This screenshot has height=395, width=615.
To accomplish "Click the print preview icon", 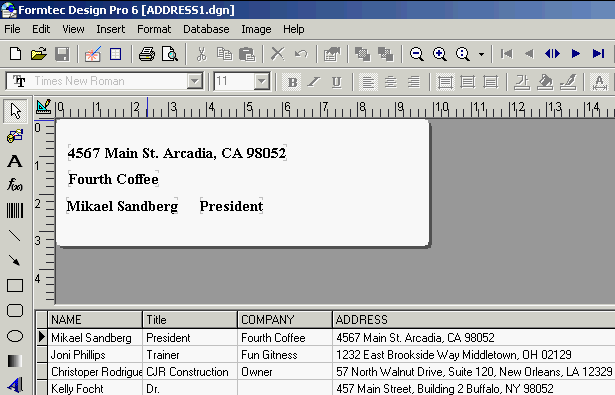I will tap(170, 54).
